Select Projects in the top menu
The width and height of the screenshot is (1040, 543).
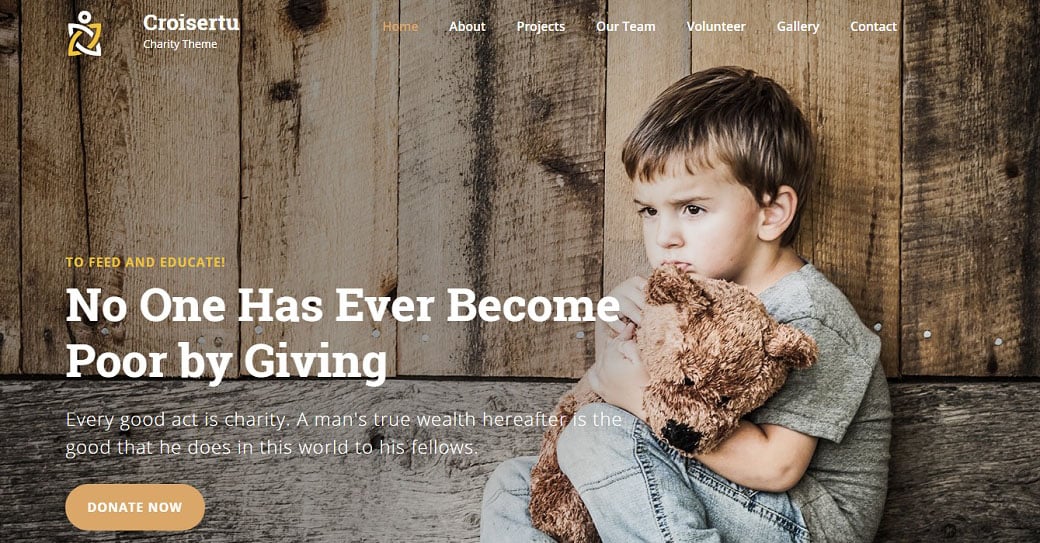coord(541,27)
